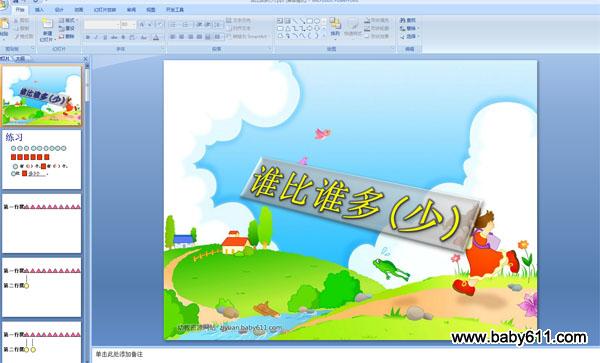
Task: Click the Shape Effects (形状效果) icon
Action: pyautogui.click(x=367, y=36)
